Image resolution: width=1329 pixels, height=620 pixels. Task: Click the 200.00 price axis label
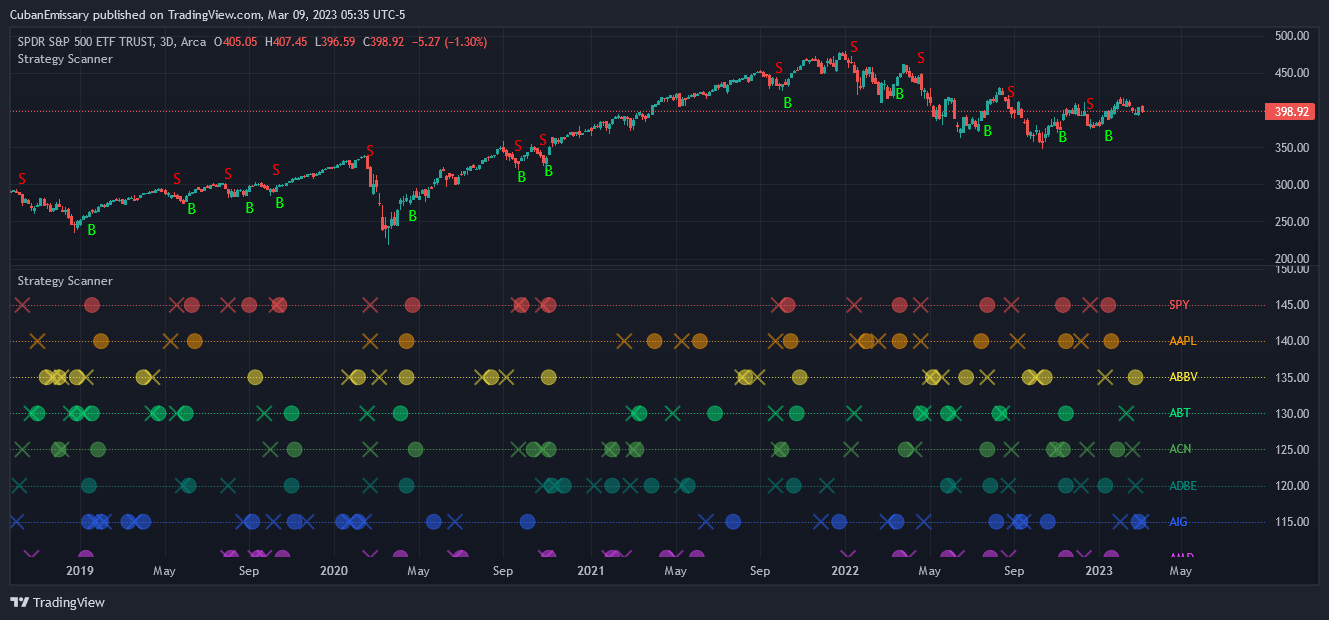[x=1292, y=259]
